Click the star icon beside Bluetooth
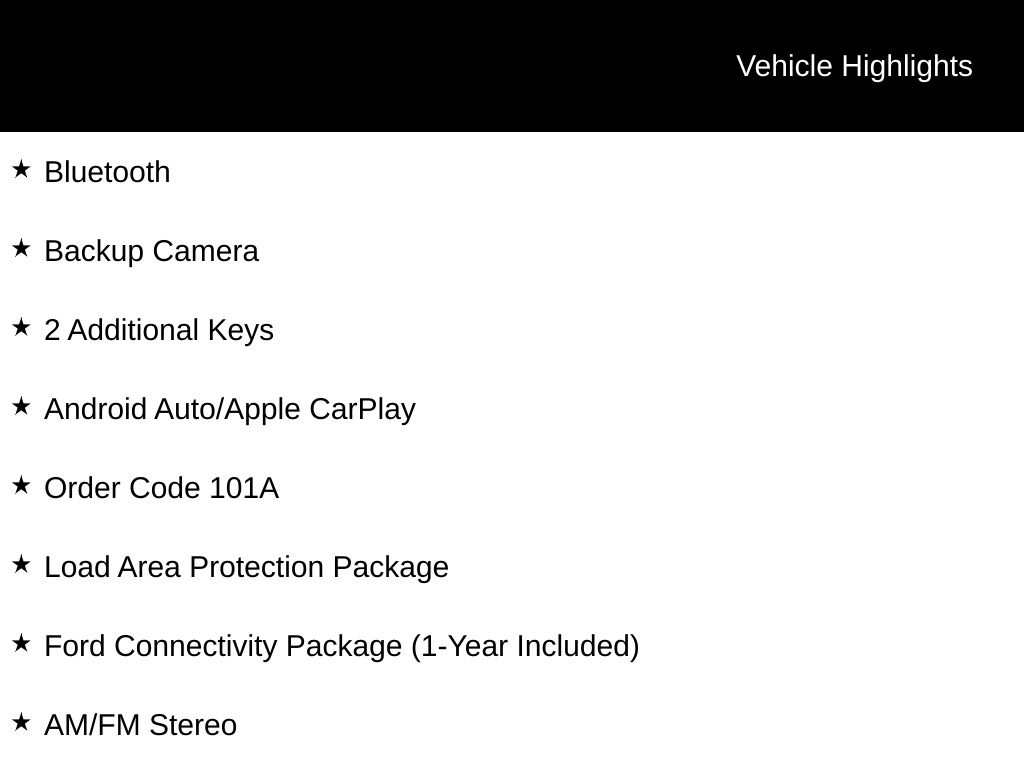This screenshot has width=1024, height=768. tap(22, 169)
